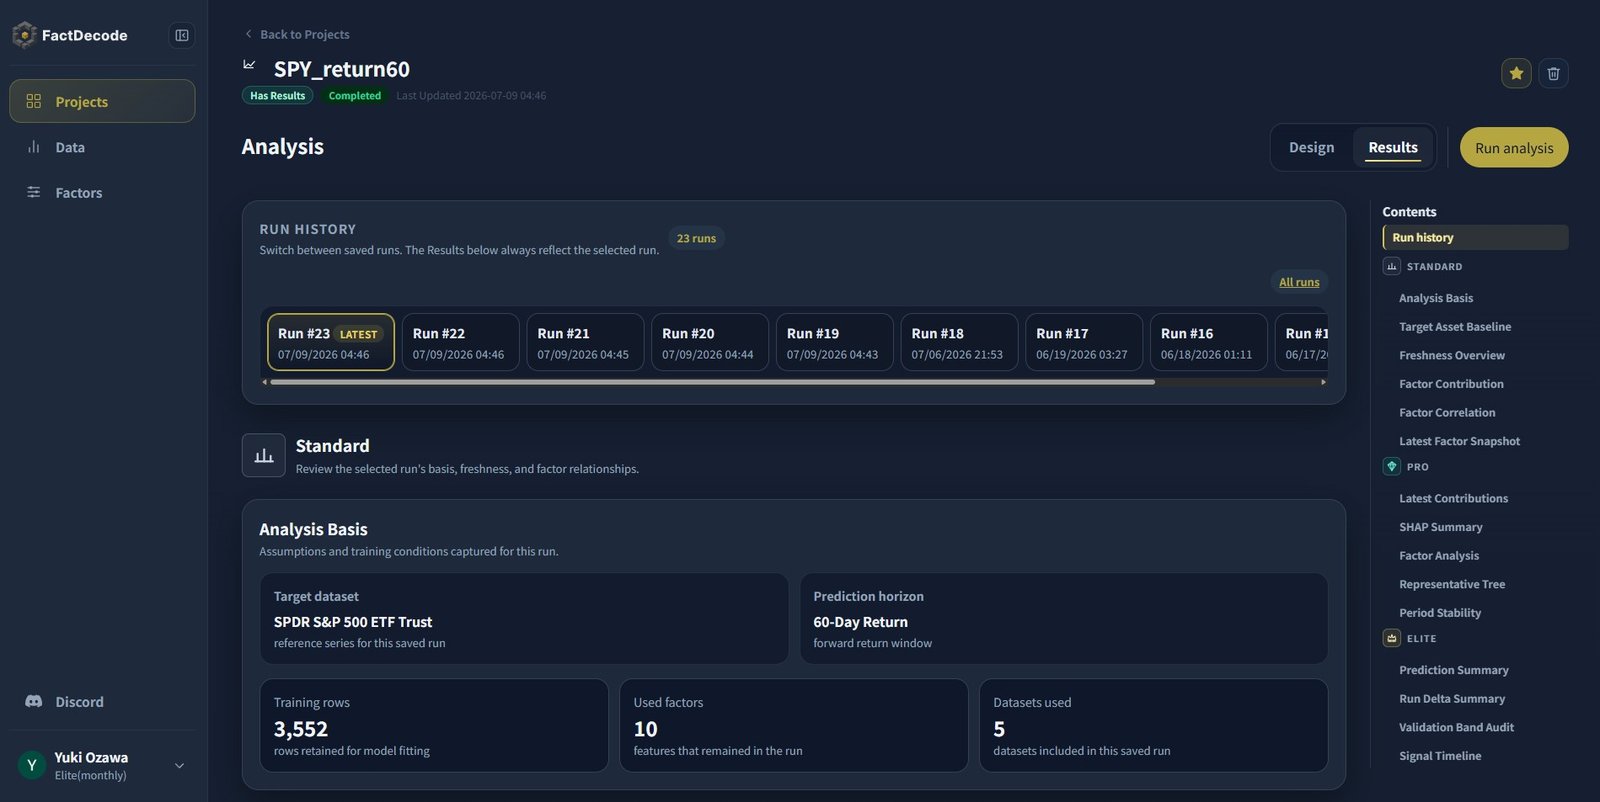Jump to Period Stability
Screen dimensions: 1600x802
pos(1440,613)
